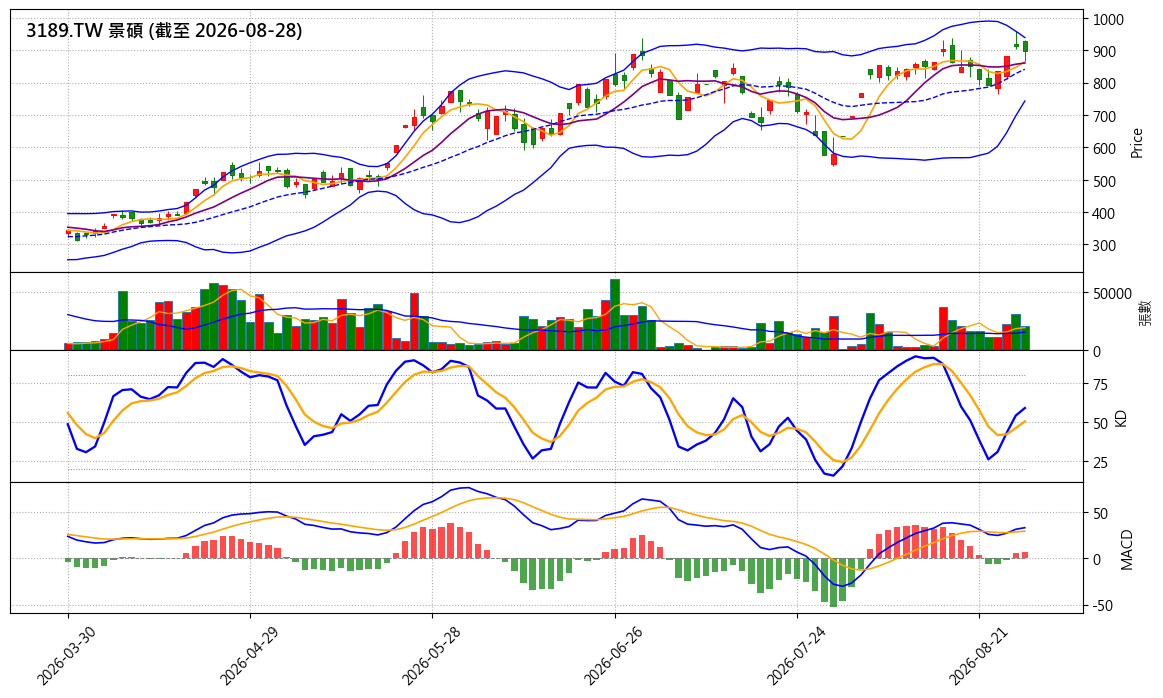Click the MACD axis tick label 0
The height and width of the screenshot is (698, 1163).
1097,559
